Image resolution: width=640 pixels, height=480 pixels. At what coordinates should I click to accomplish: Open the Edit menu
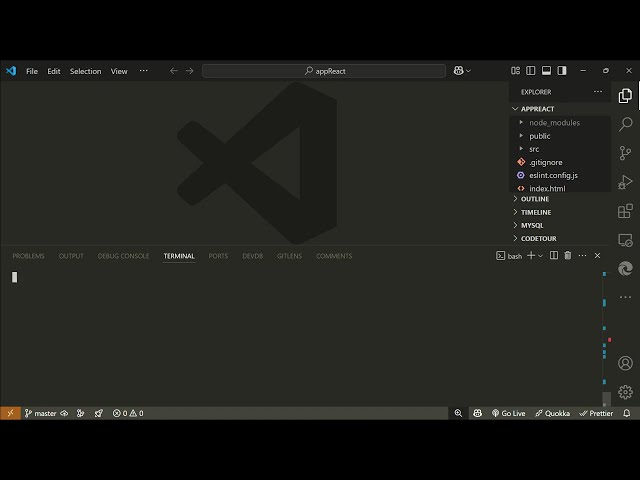click(x=54, y=71)
